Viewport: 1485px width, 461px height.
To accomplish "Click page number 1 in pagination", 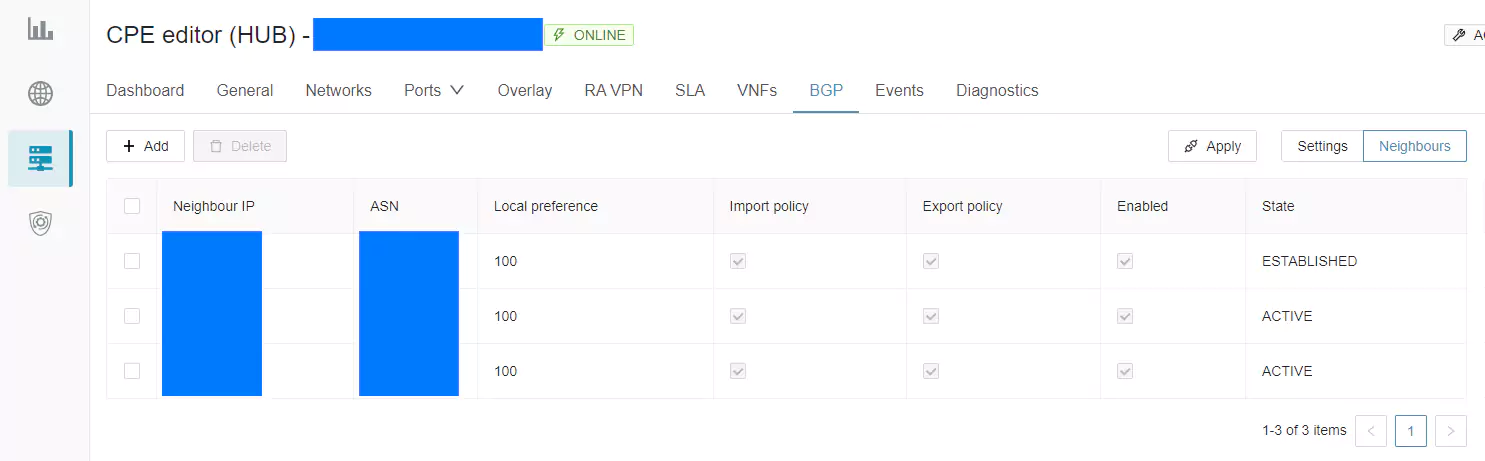I will [x=1410, y=431].
